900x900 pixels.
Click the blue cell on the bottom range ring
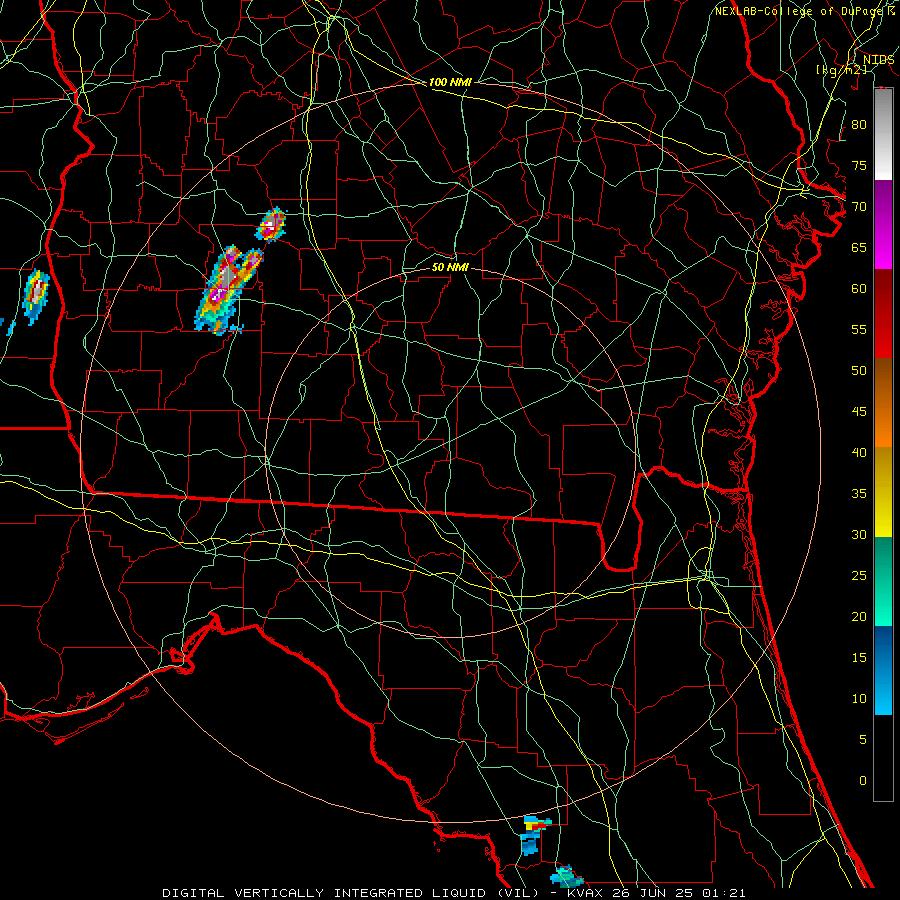535,835
